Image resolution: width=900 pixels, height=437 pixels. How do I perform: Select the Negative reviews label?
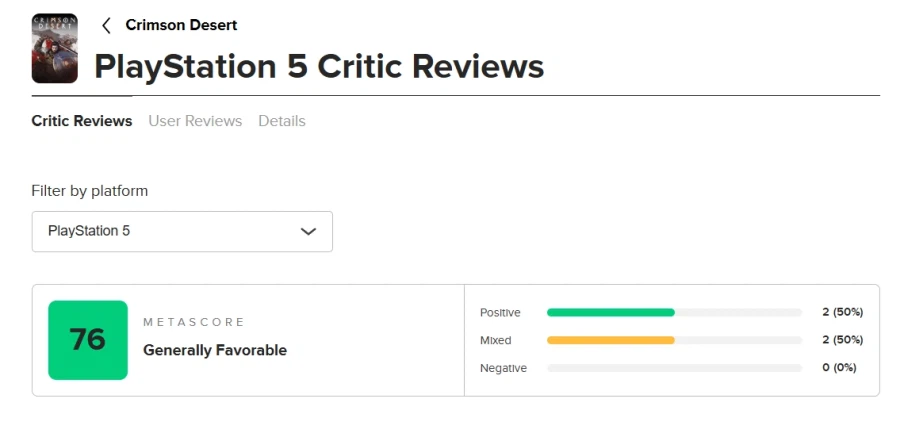(503, 368)
